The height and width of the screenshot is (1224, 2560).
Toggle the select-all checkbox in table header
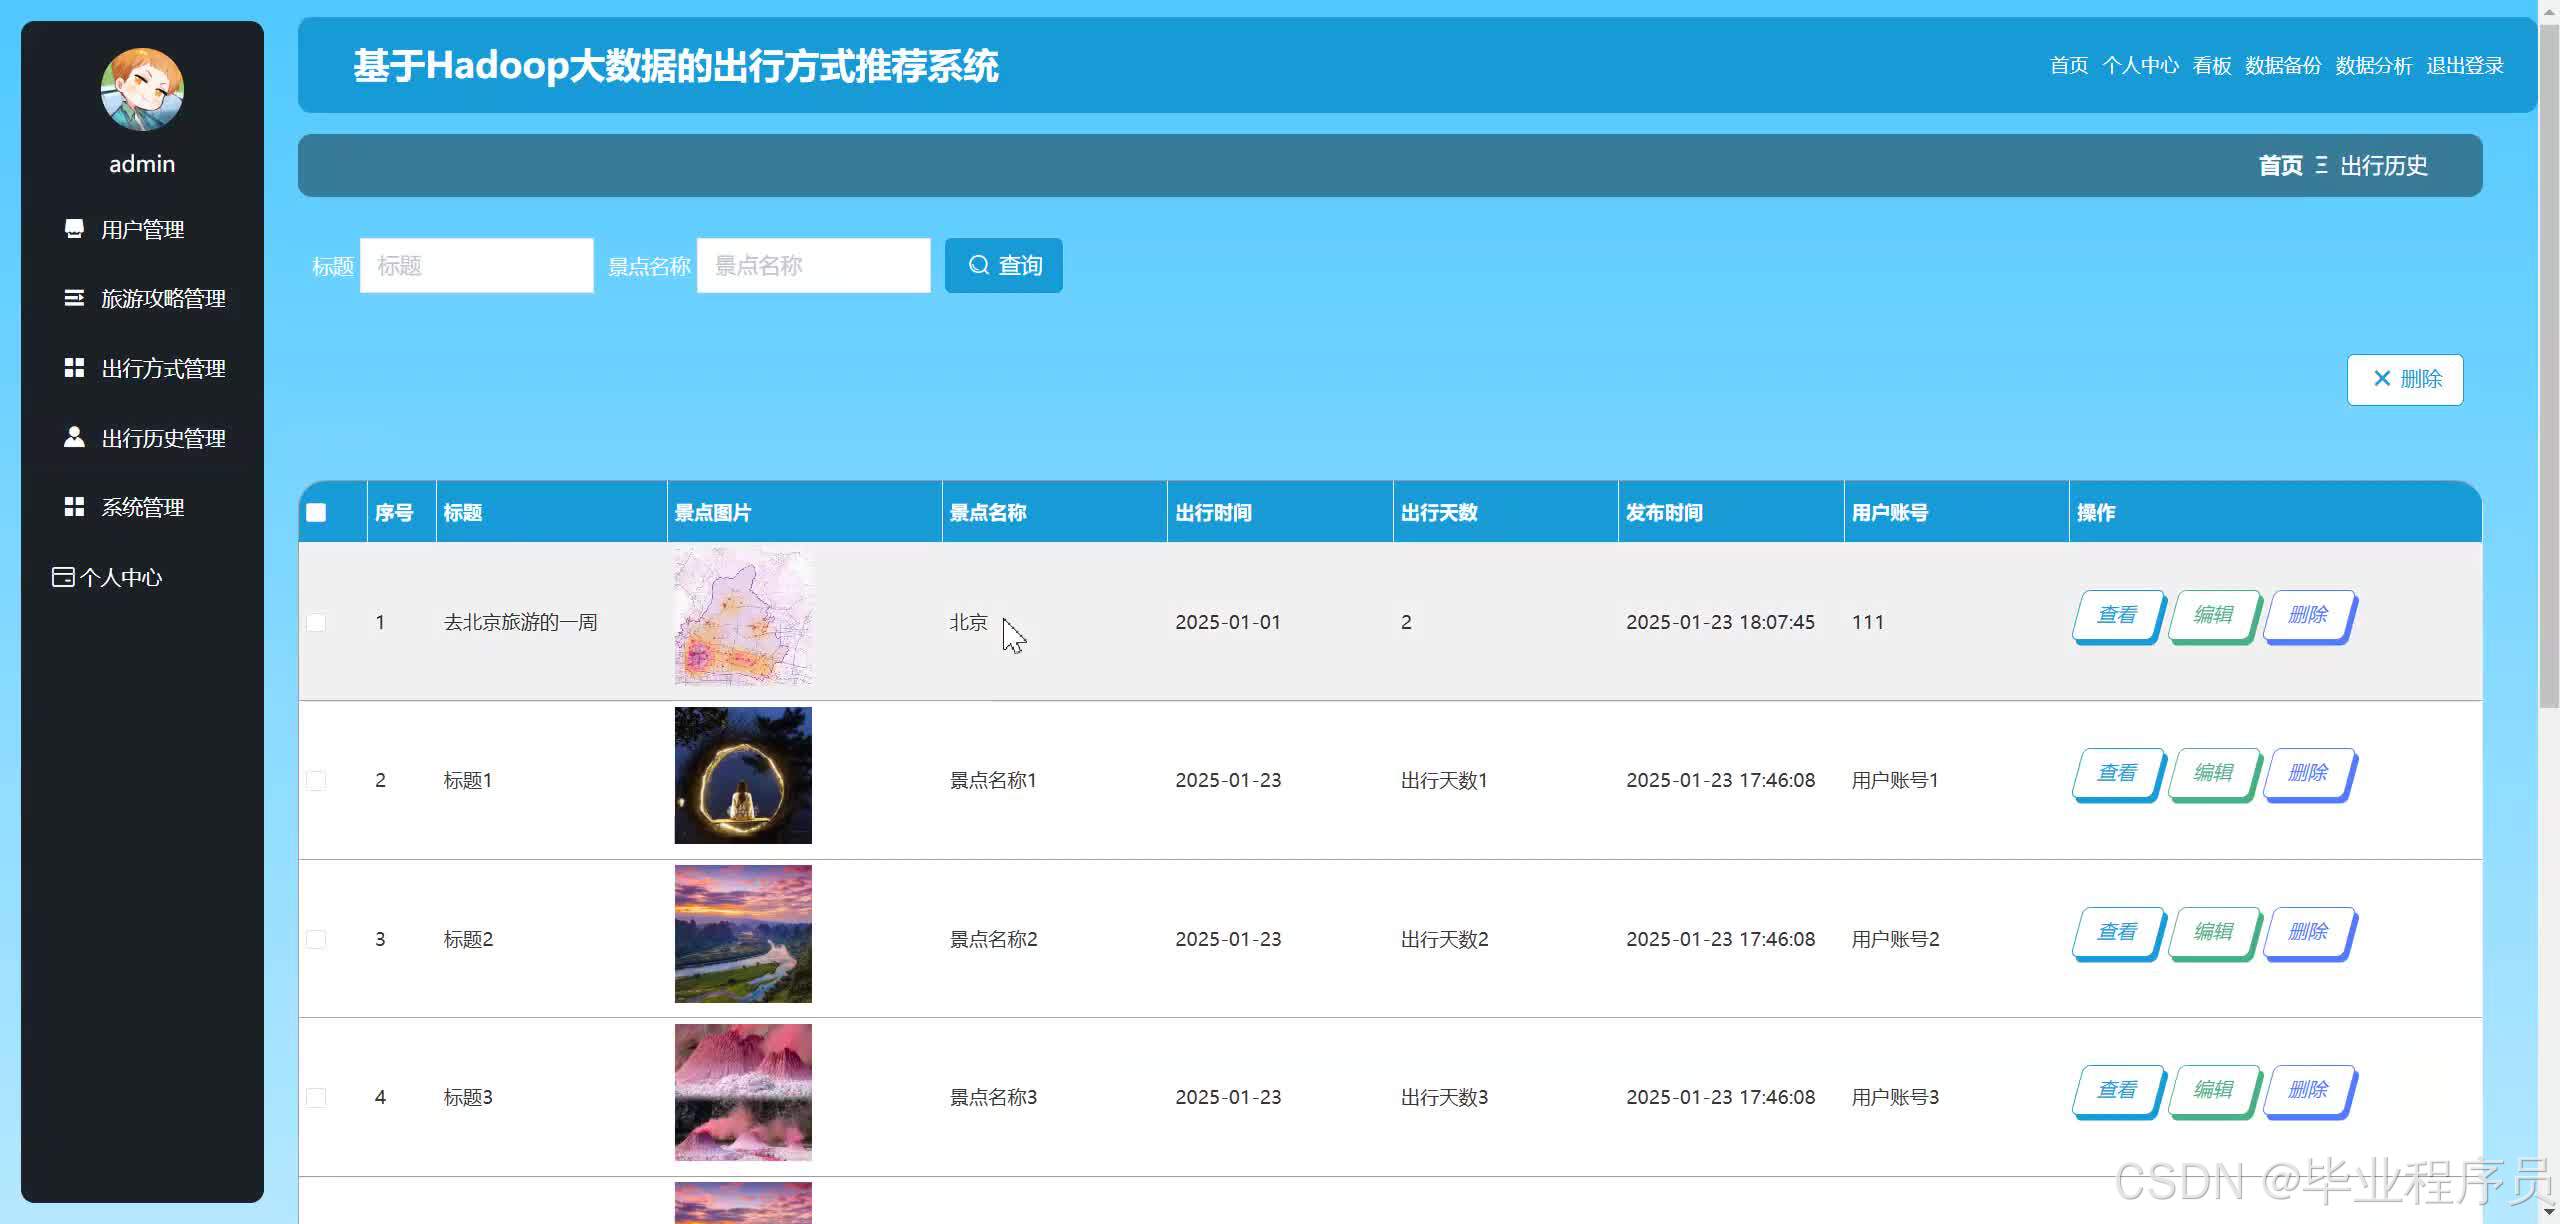(x=316, y=512)
